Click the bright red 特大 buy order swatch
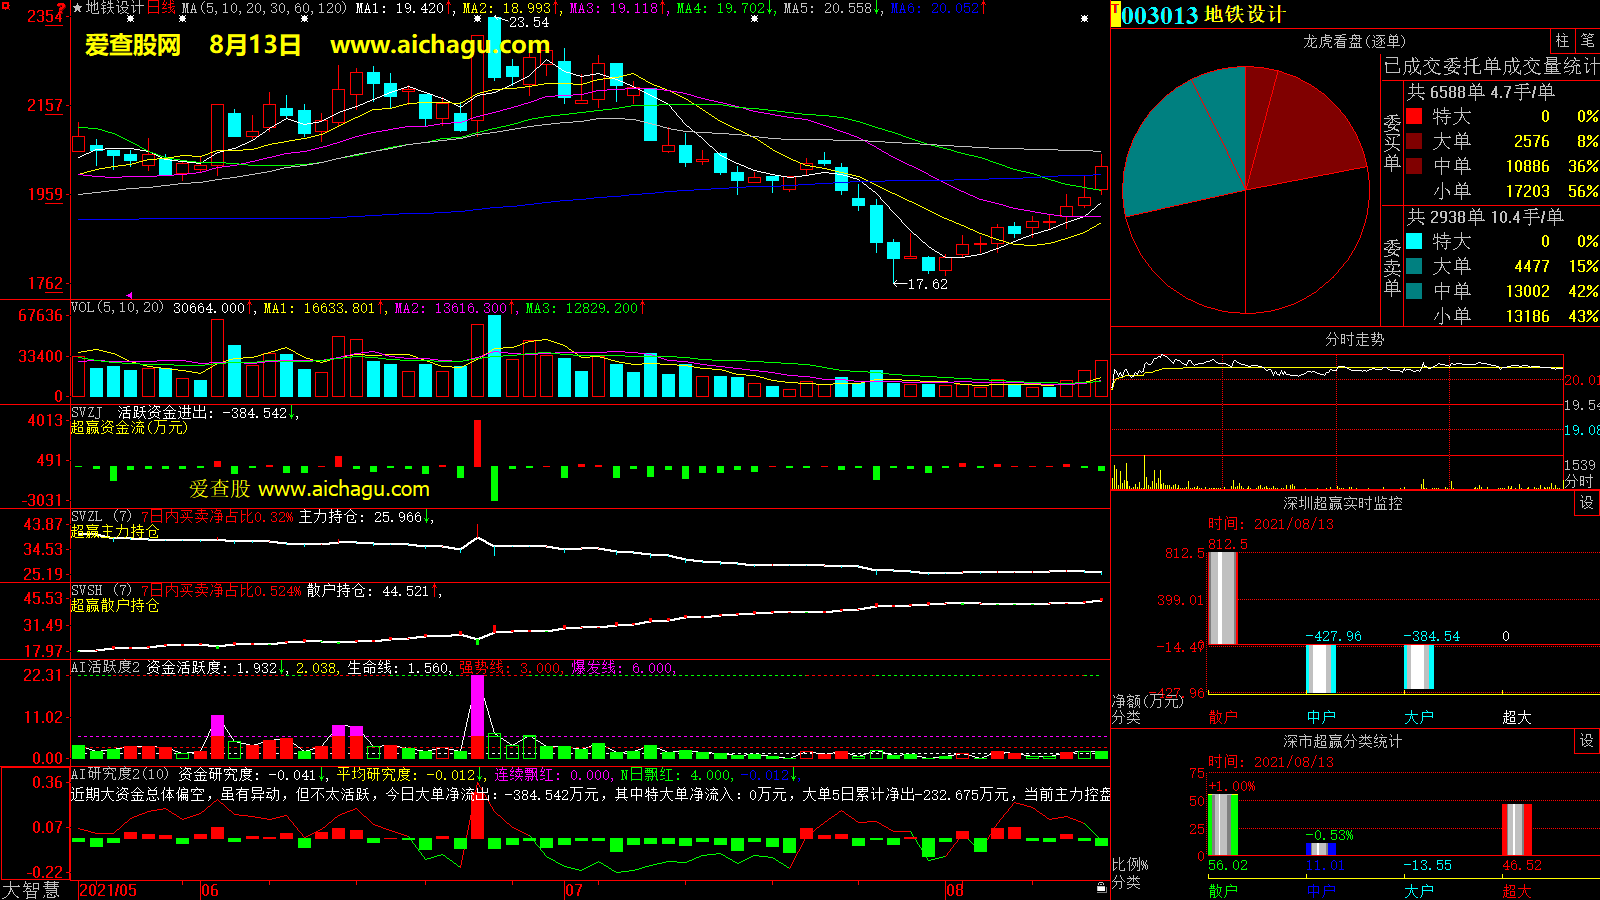 coord(1414,116)
